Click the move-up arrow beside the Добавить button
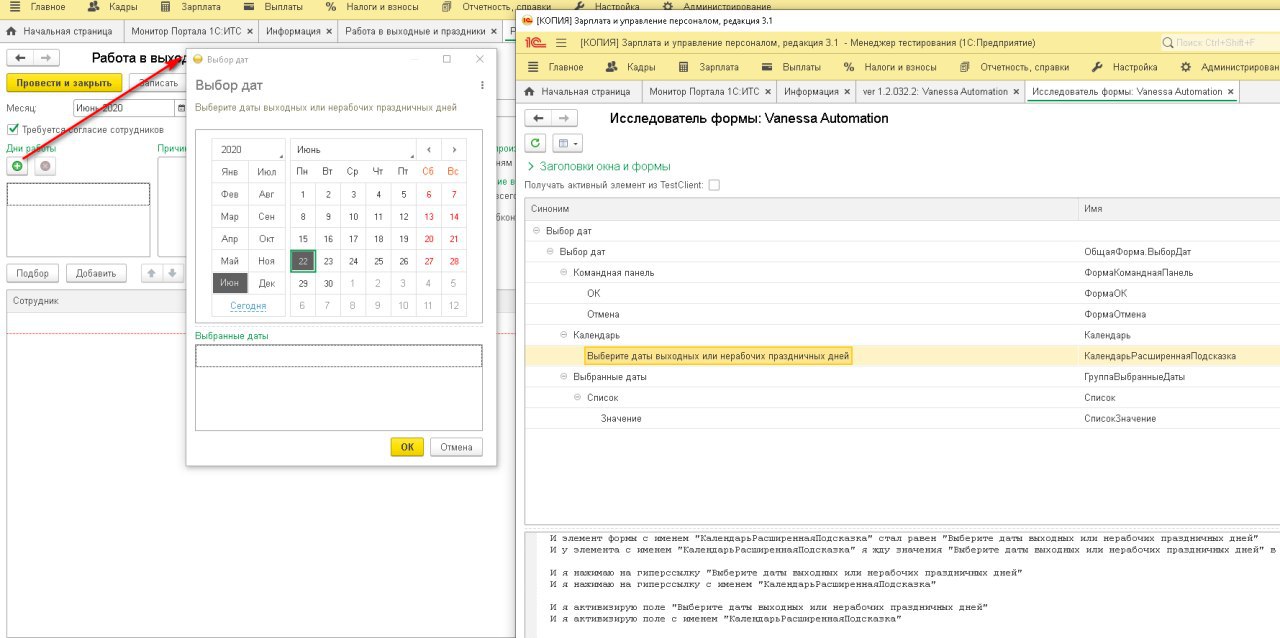 coord(151,273)
